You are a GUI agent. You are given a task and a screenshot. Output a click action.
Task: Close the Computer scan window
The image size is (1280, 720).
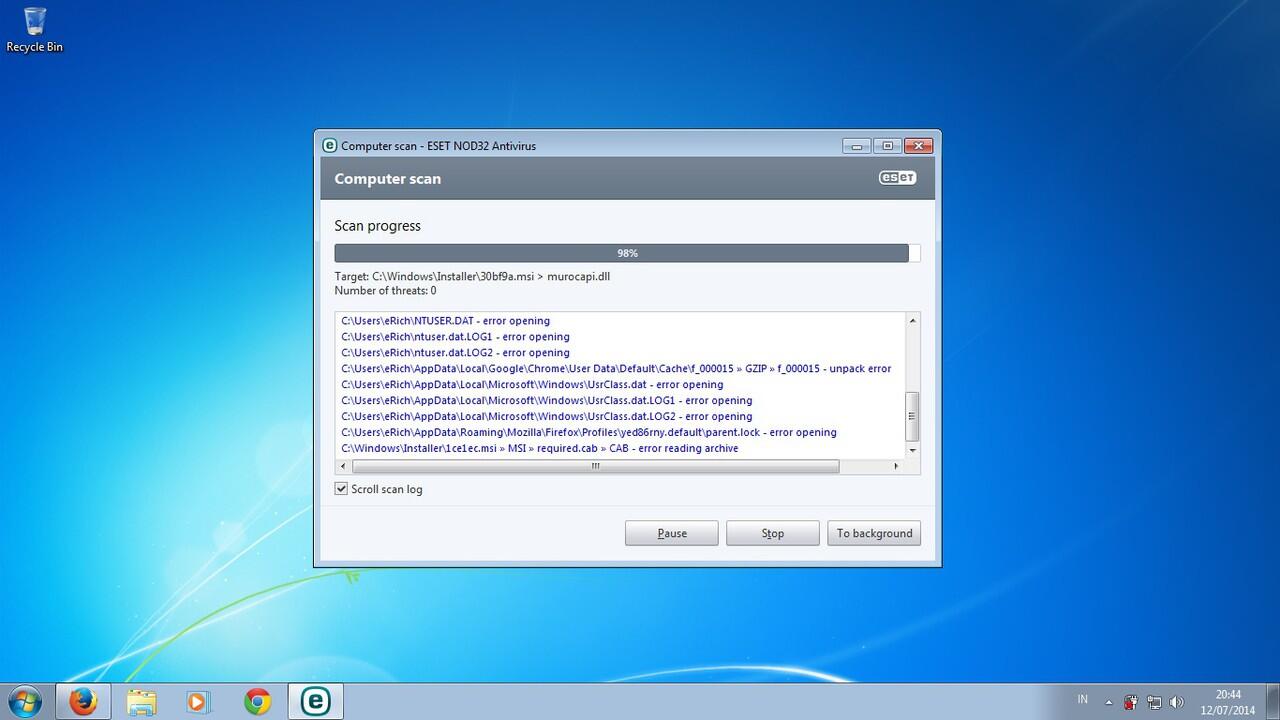pyautogui.click(x=918, y=146)
